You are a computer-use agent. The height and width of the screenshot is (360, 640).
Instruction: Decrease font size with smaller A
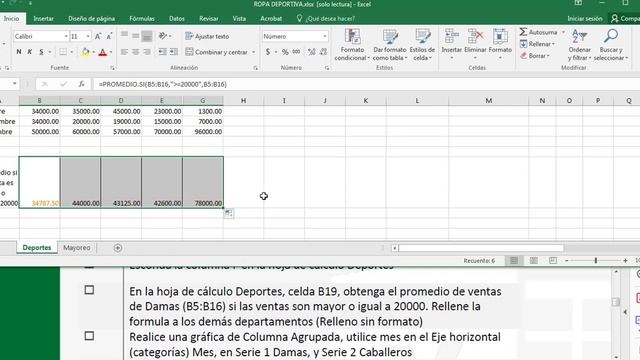(109, 36)
